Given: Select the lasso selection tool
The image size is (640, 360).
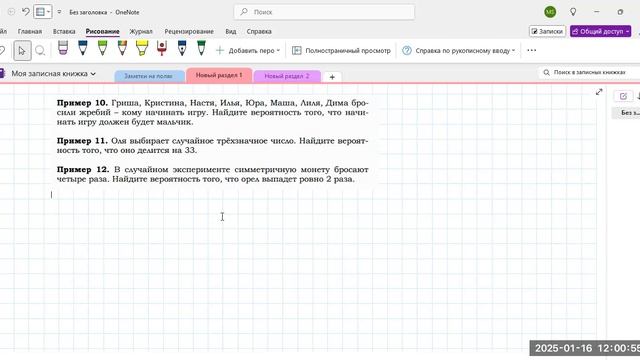Looking at the screenshot, I should click(x=40, y=51).
